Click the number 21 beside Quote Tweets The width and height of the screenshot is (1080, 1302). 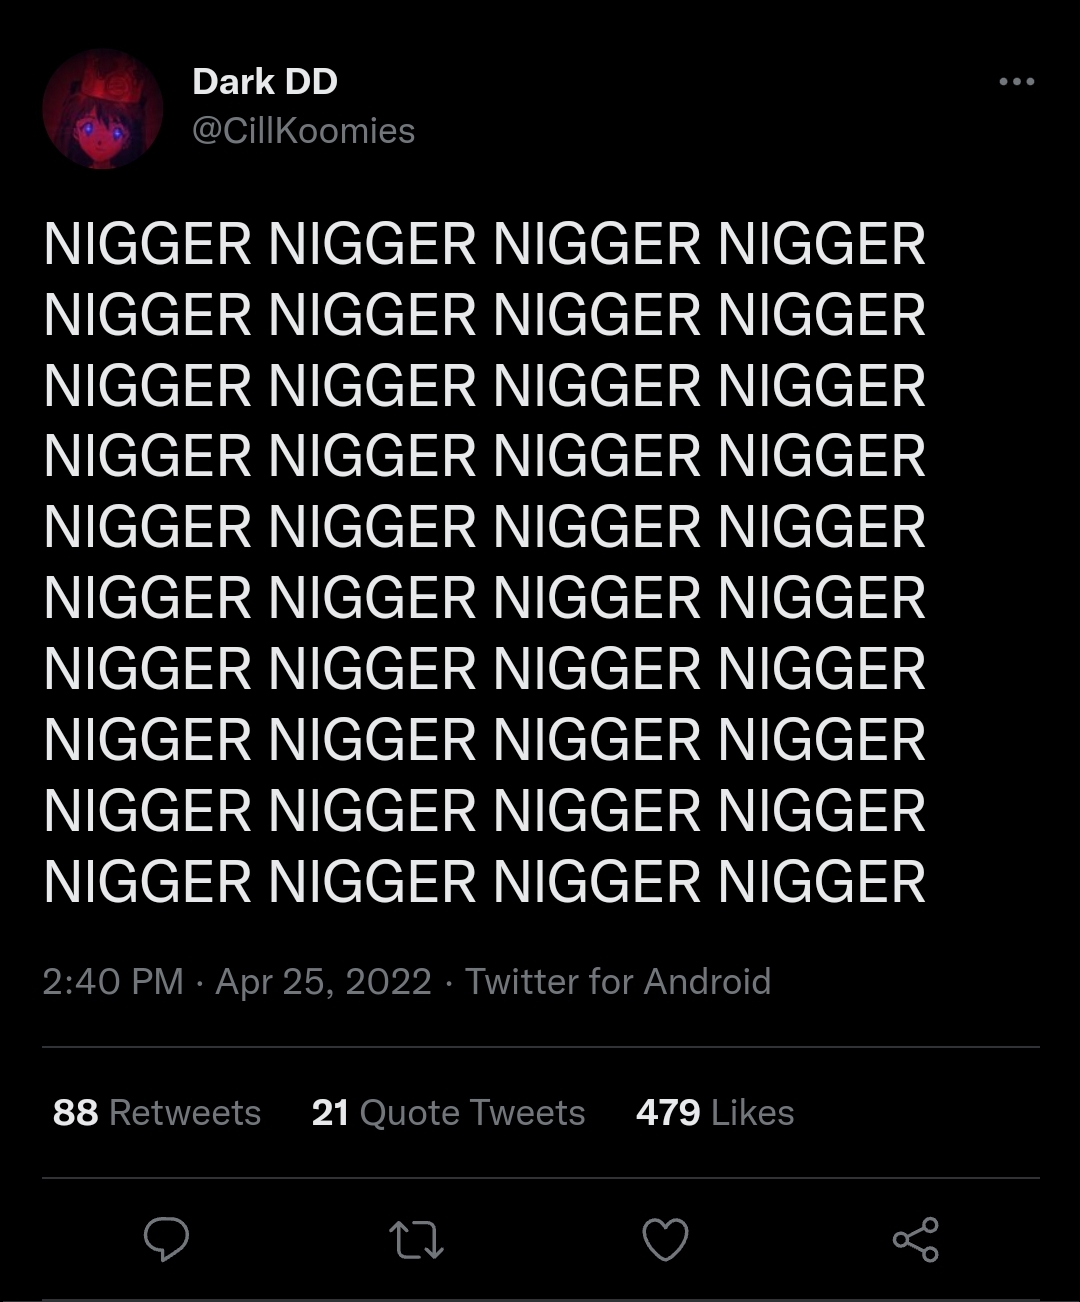coord(330,1112)
